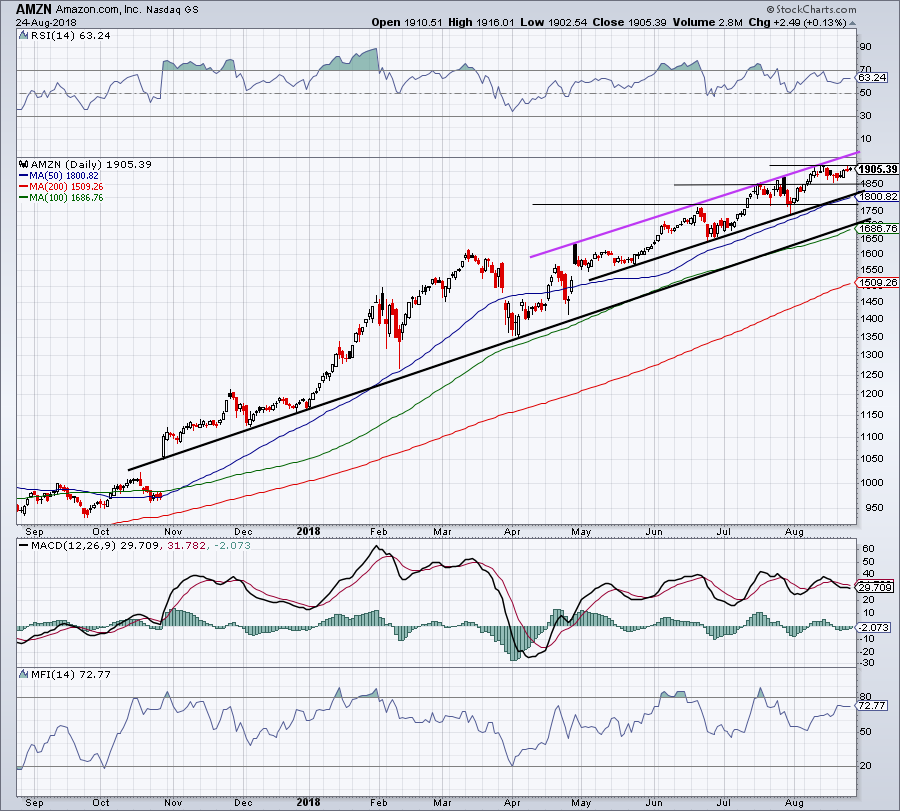The image size is (900, 811).
Task: Click the -30 level on MACD axis
Action: pyautogui.click(x=867, y=663)
